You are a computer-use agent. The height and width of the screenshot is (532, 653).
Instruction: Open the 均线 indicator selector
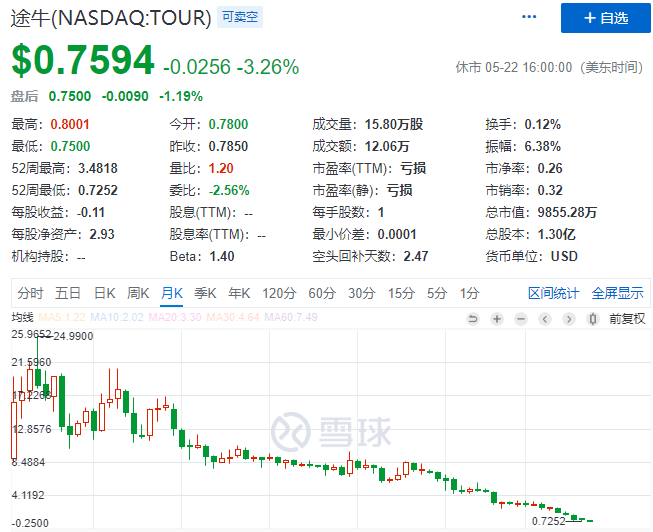(x=22, y=318)
